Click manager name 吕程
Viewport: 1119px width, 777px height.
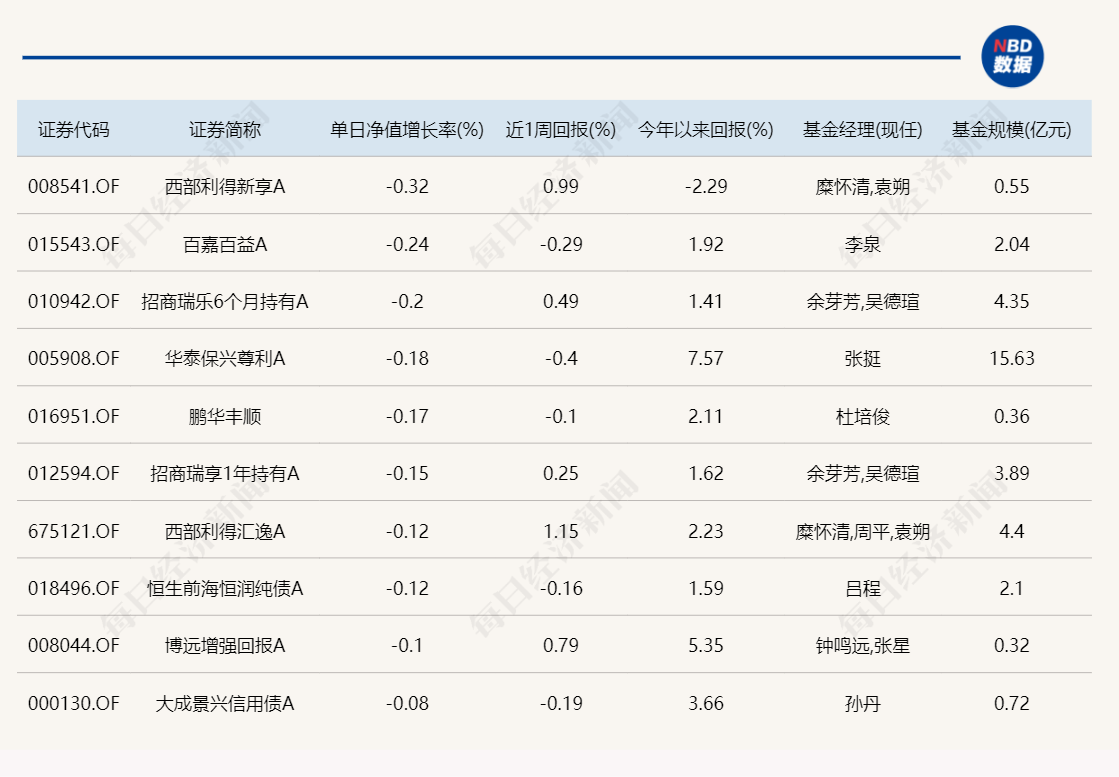click(863, 589)
